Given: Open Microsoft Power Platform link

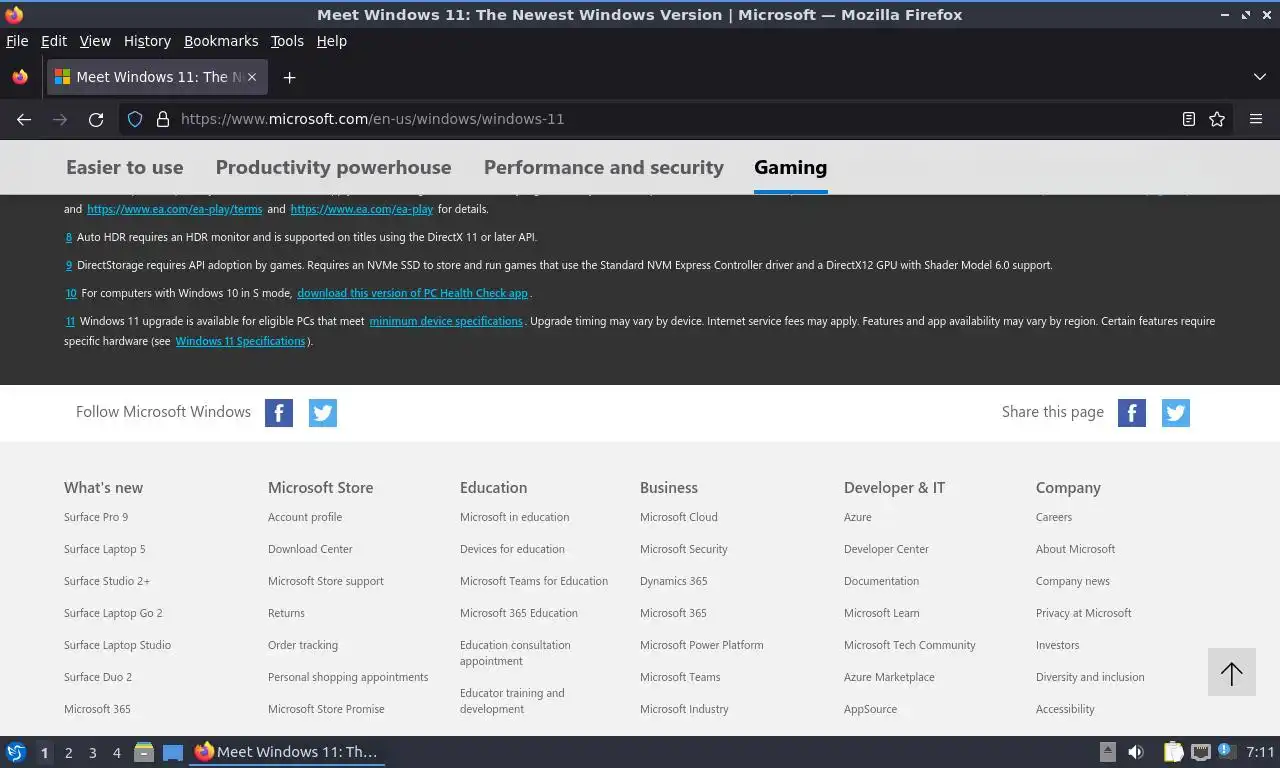Looking at the screenshot, I should (701, 645).
